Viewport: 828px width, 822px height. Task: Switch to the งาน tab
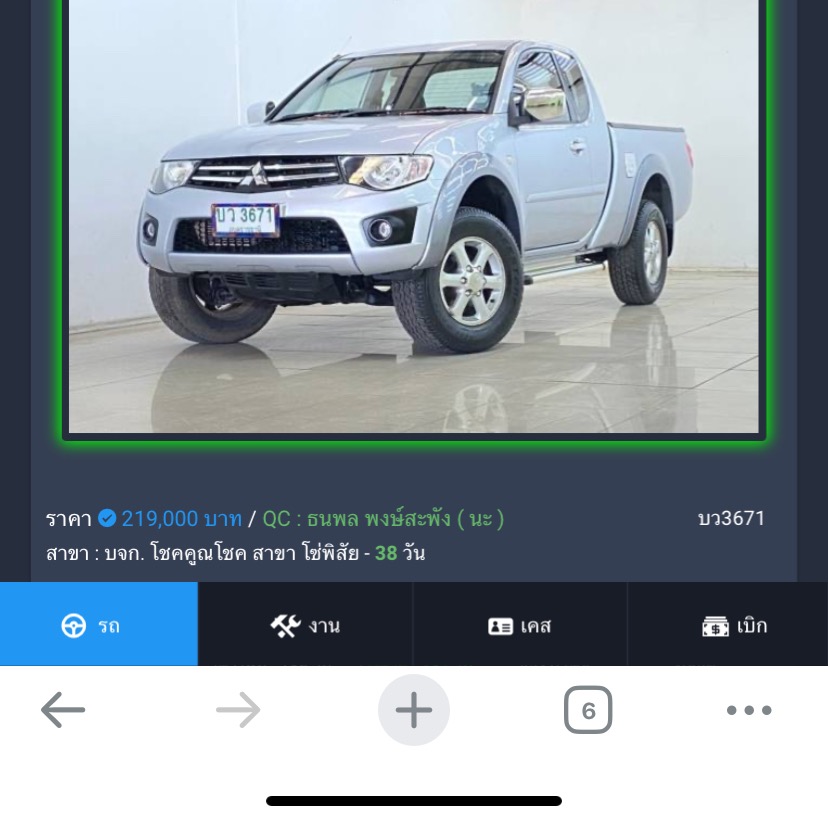(x=305, y=624)
